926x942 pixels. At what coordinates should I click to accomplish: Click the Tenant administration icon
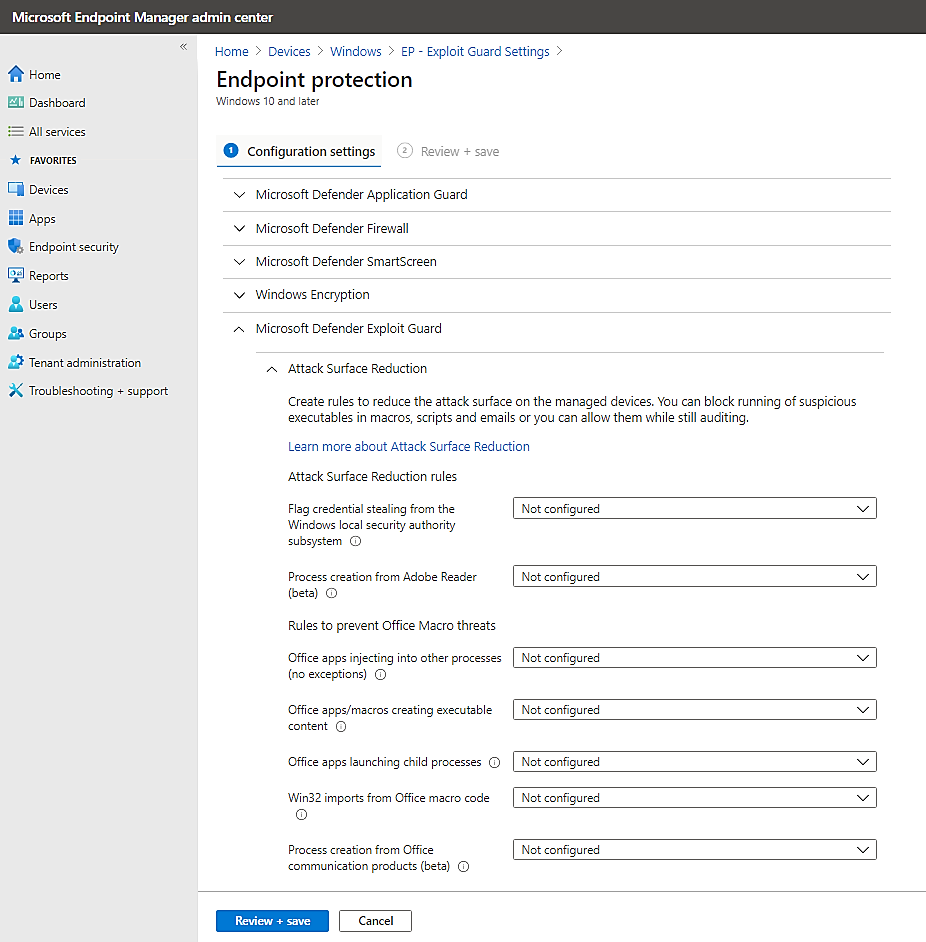coord(15,362)
